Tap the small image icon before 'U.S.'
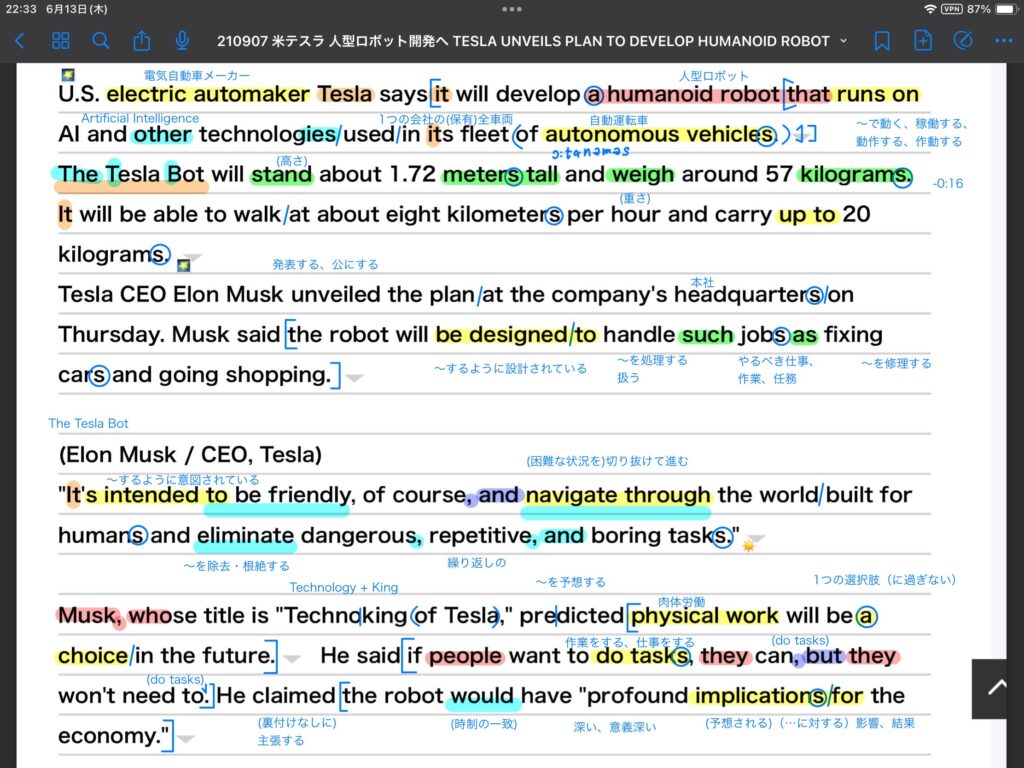The height and width of the screenshot is (768, 1024). click(67, 74)
